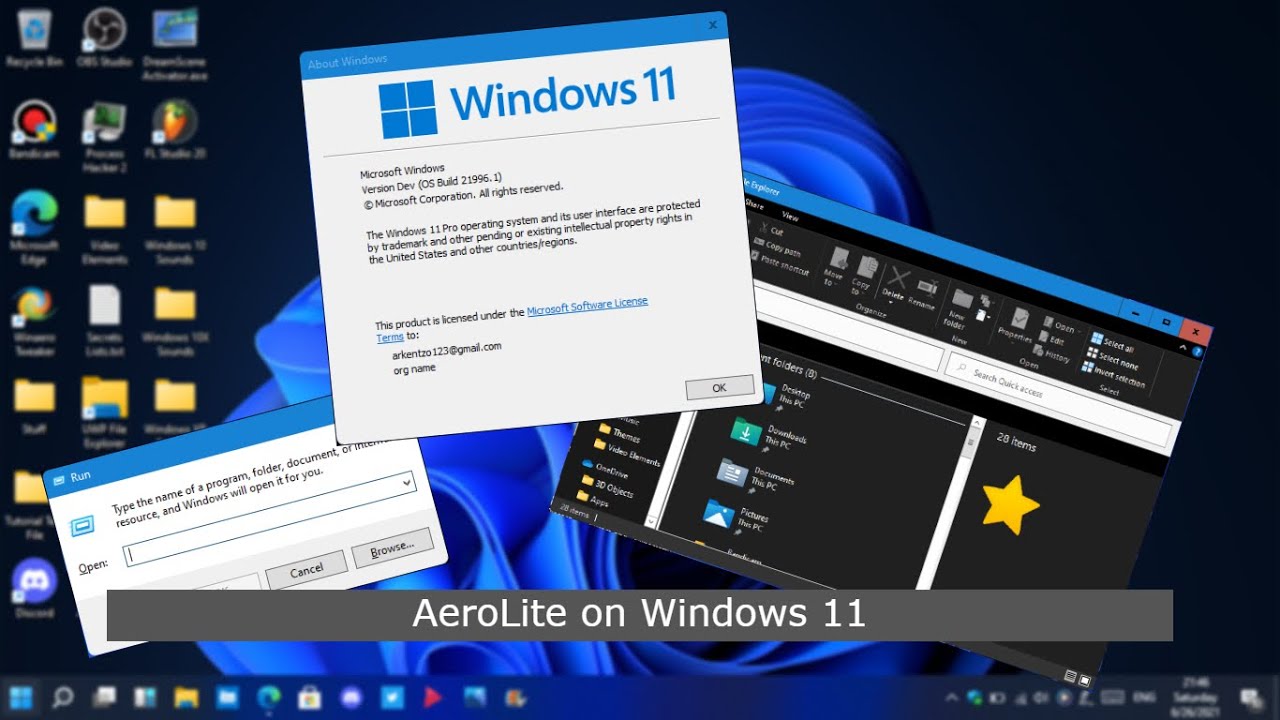Open the Microsoft Software License Terms link

[x=512, y=322]
